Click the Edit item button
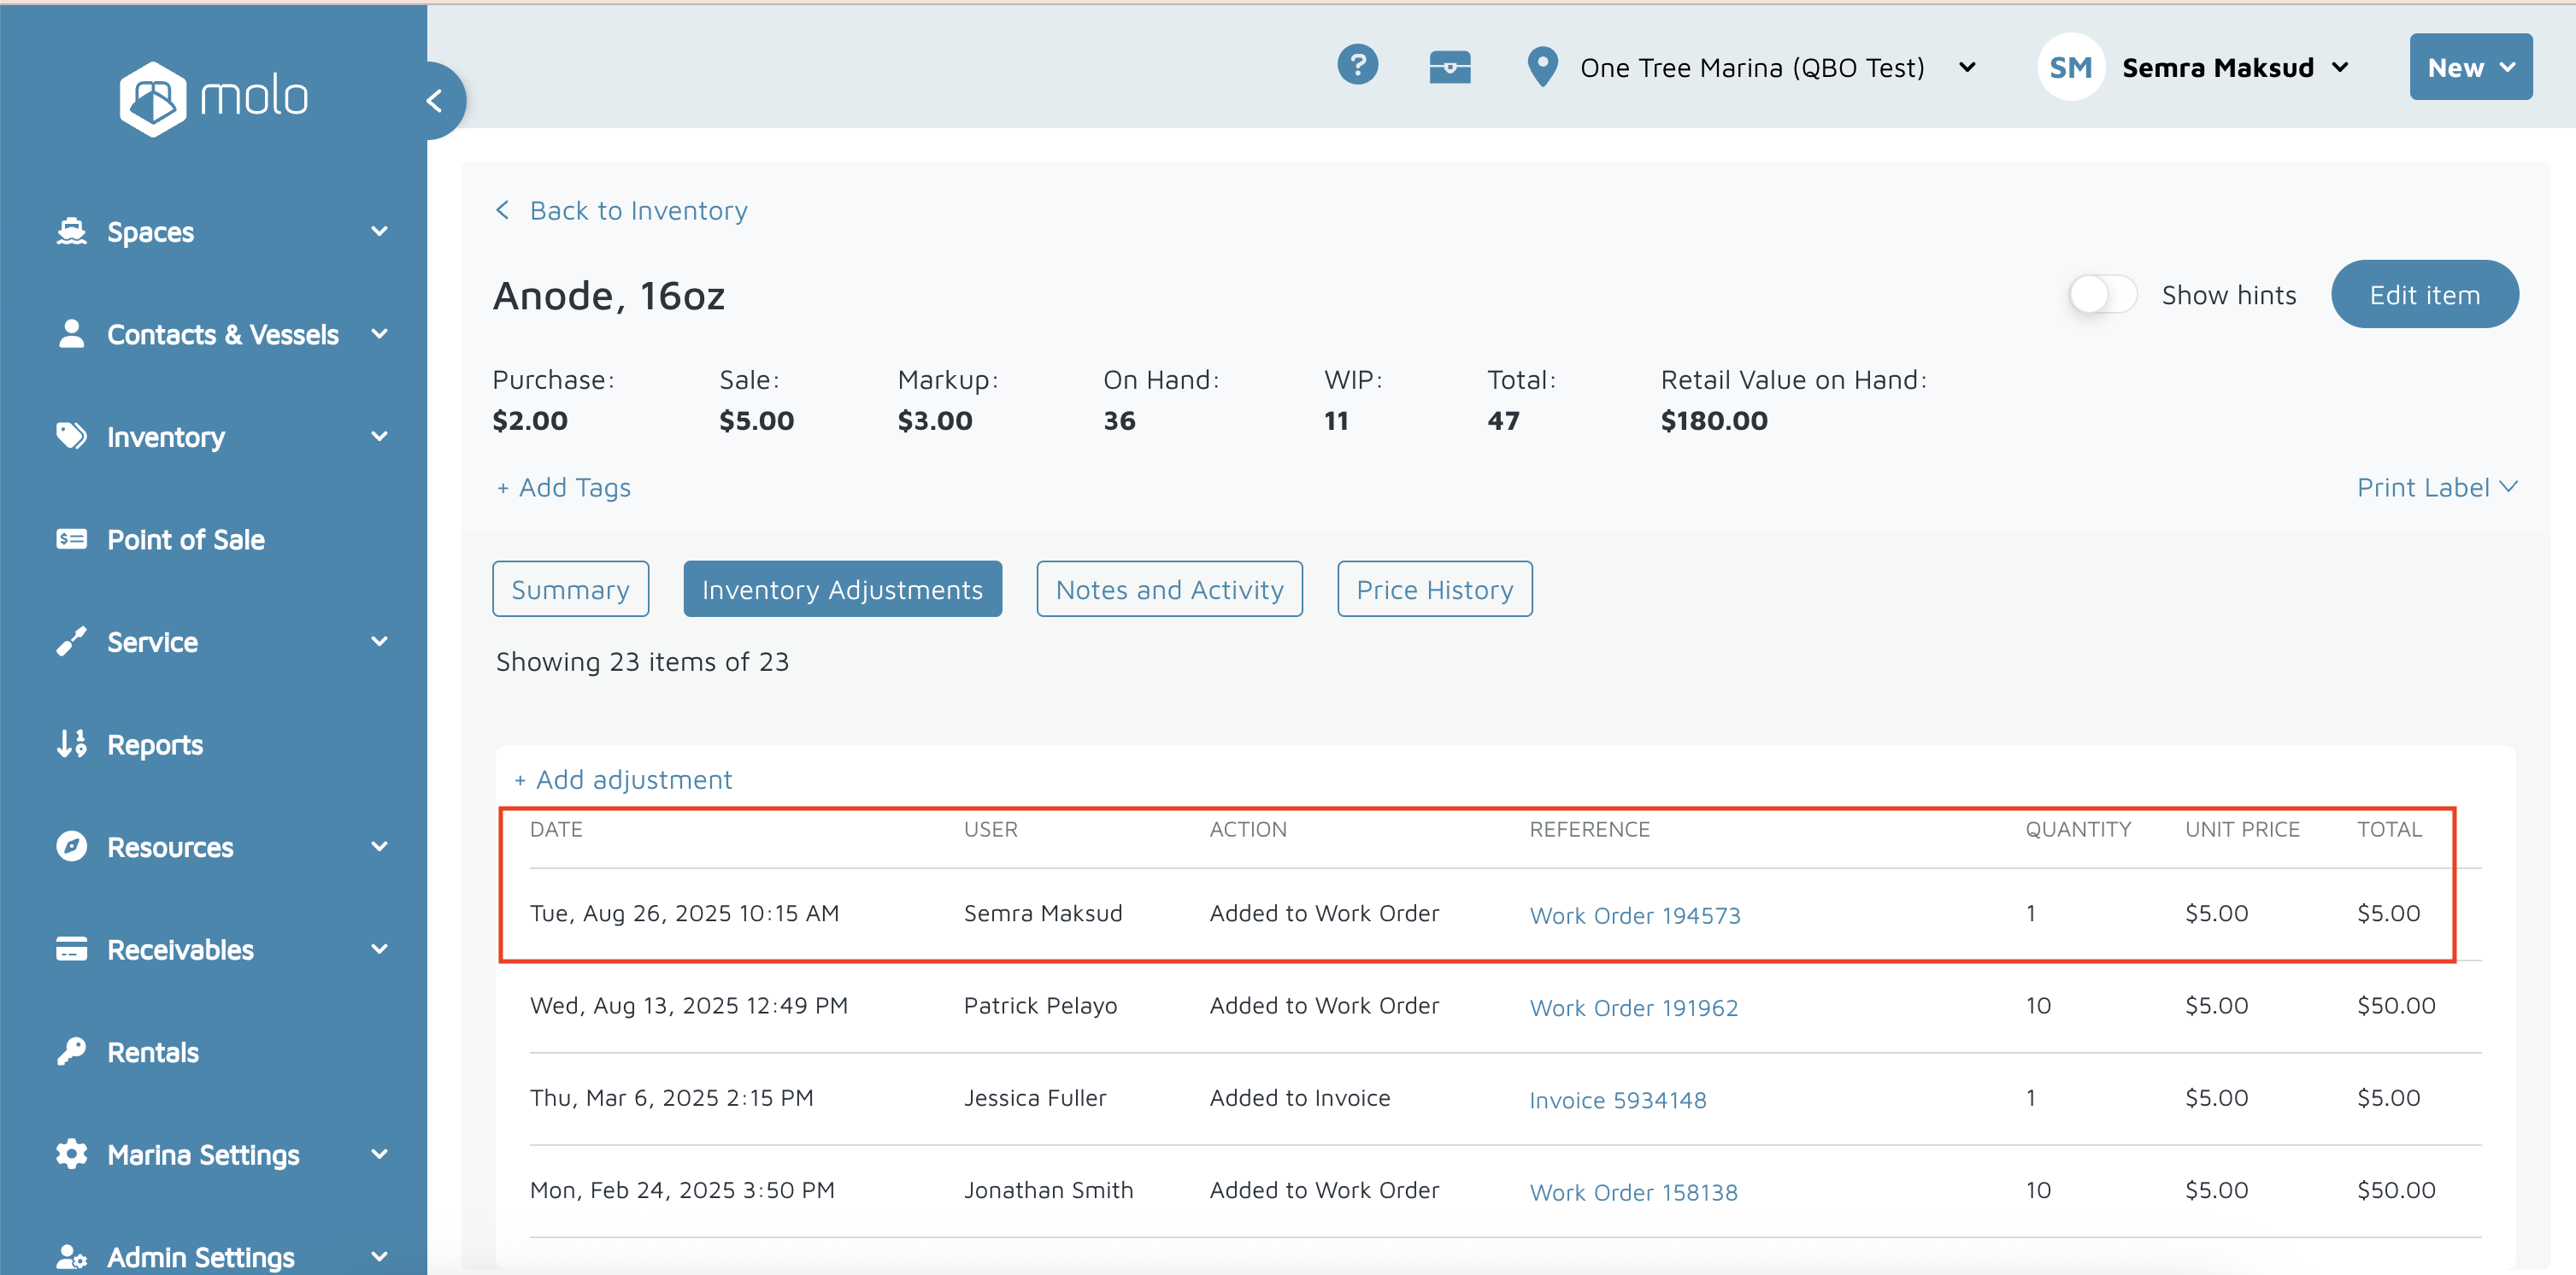Image resolution: width=2576 pixels, height=1275 pixels. click(2424, 295)
